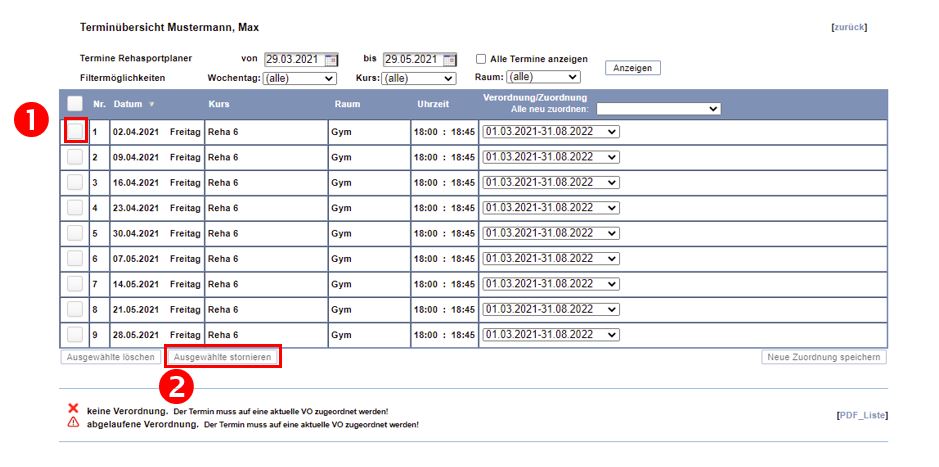Click the sort arrow next to Datum
Image resolution: width=939 pixels, height=467 pixels.
point(152,104)
